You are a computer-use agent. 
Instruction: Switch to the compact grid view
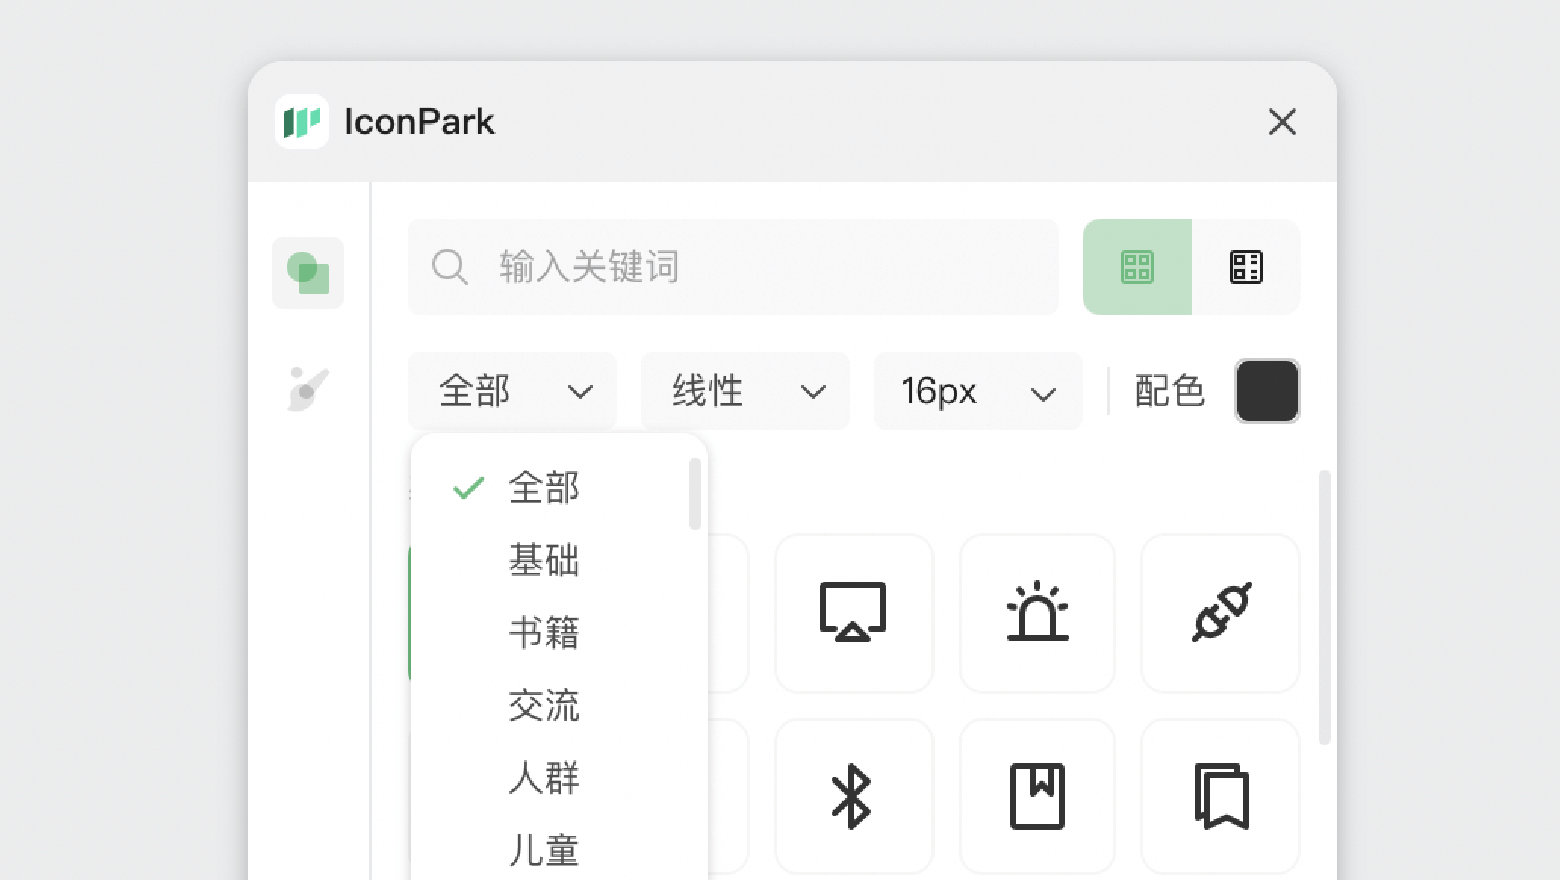click(1245, 267)
